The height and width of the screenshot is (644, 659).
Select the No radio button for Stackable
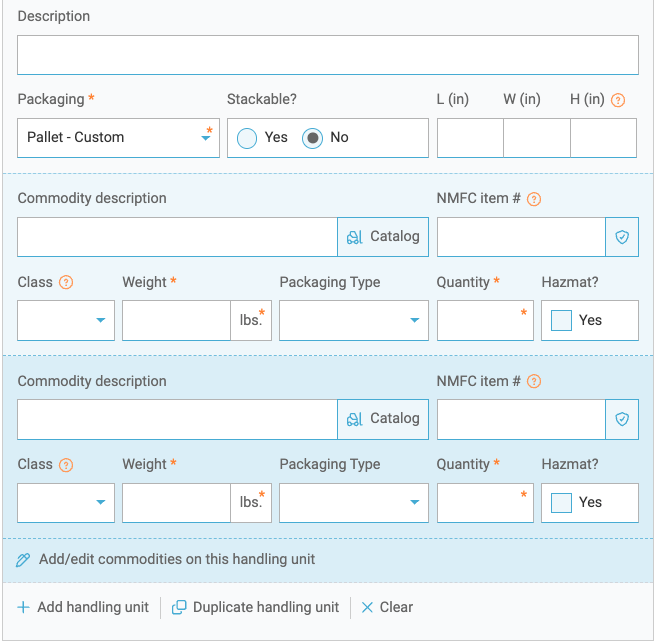click(312, 138)
